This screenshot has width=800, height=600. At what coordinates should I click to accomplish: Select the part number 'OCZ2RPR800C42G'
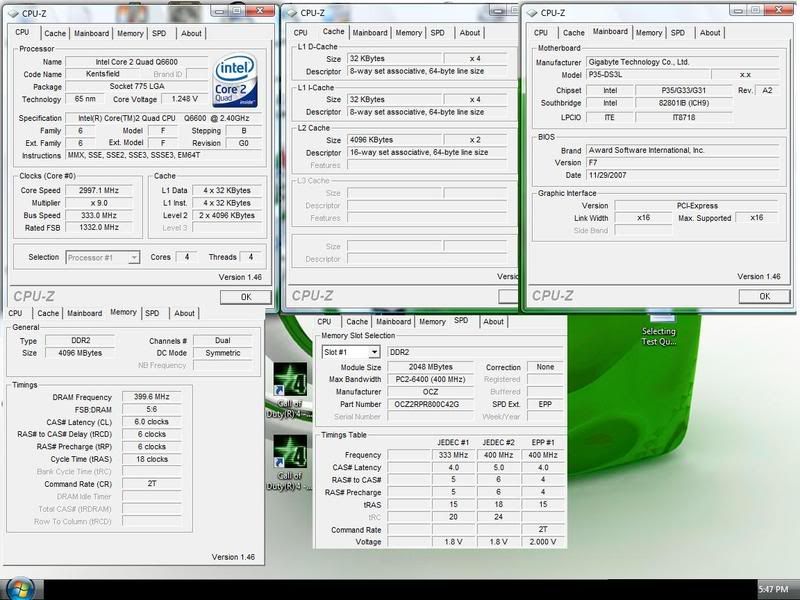pyautogui.click(x=431, y=404)
